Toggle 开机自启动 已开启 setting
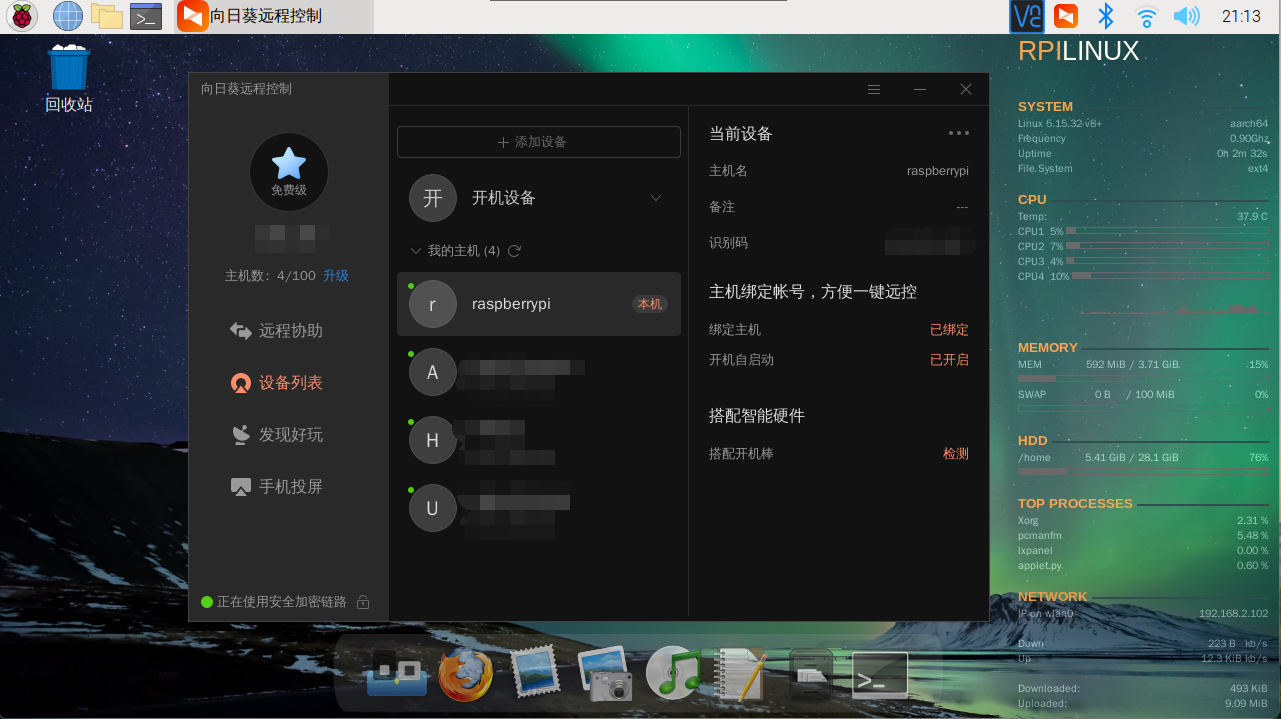1281x719 pixels. pyautogui.click(x=948, y=360)
